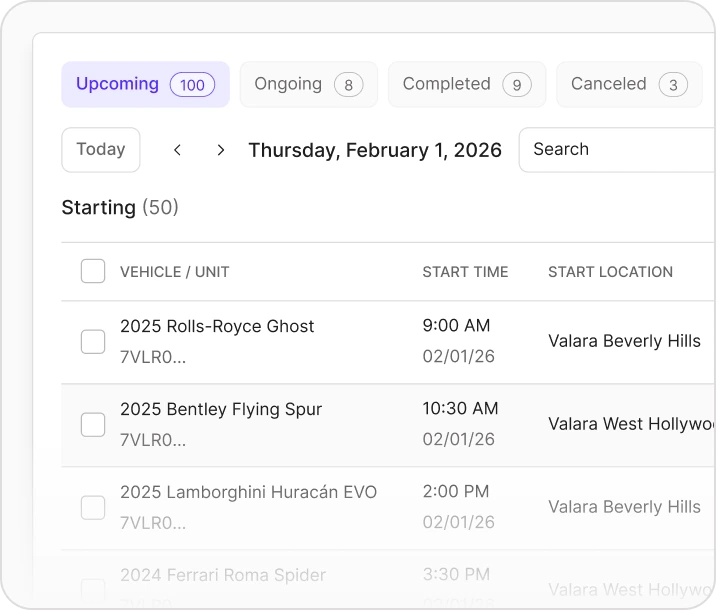Screen dimensions: 716x610
Task: Click the 8 count badge on Ongoing
Action: 348,85
